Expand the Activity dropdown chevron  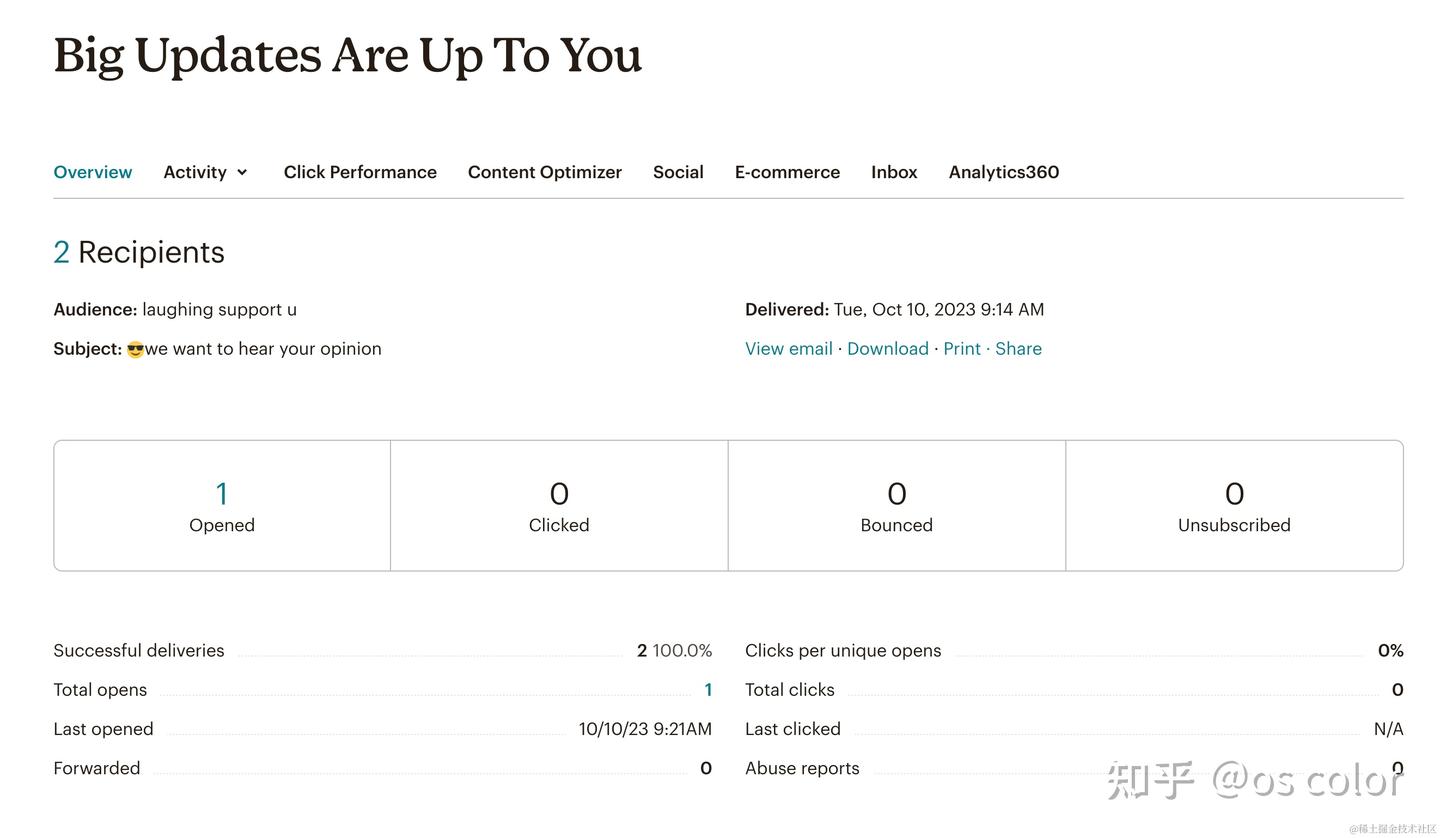point(242,172)
